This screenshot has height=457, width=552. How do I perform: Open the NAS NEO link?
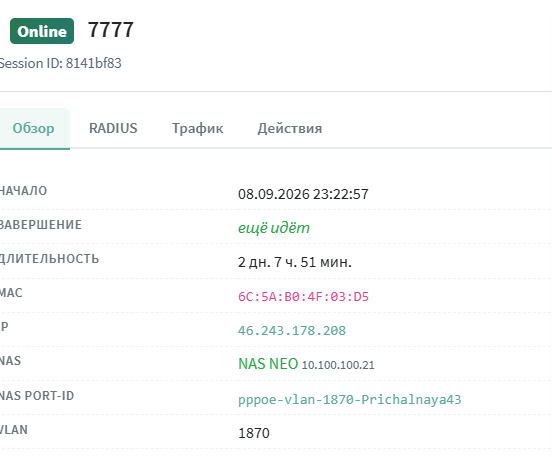click(268, 364)
